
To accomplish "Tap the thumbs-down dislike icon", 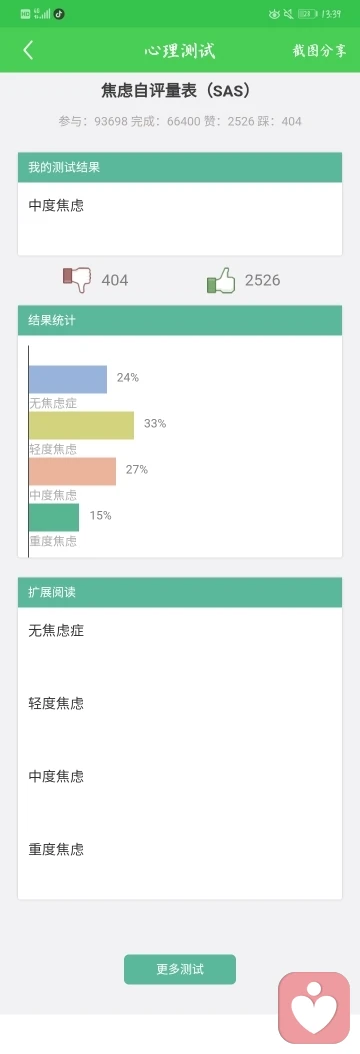I will coord(77,280).
